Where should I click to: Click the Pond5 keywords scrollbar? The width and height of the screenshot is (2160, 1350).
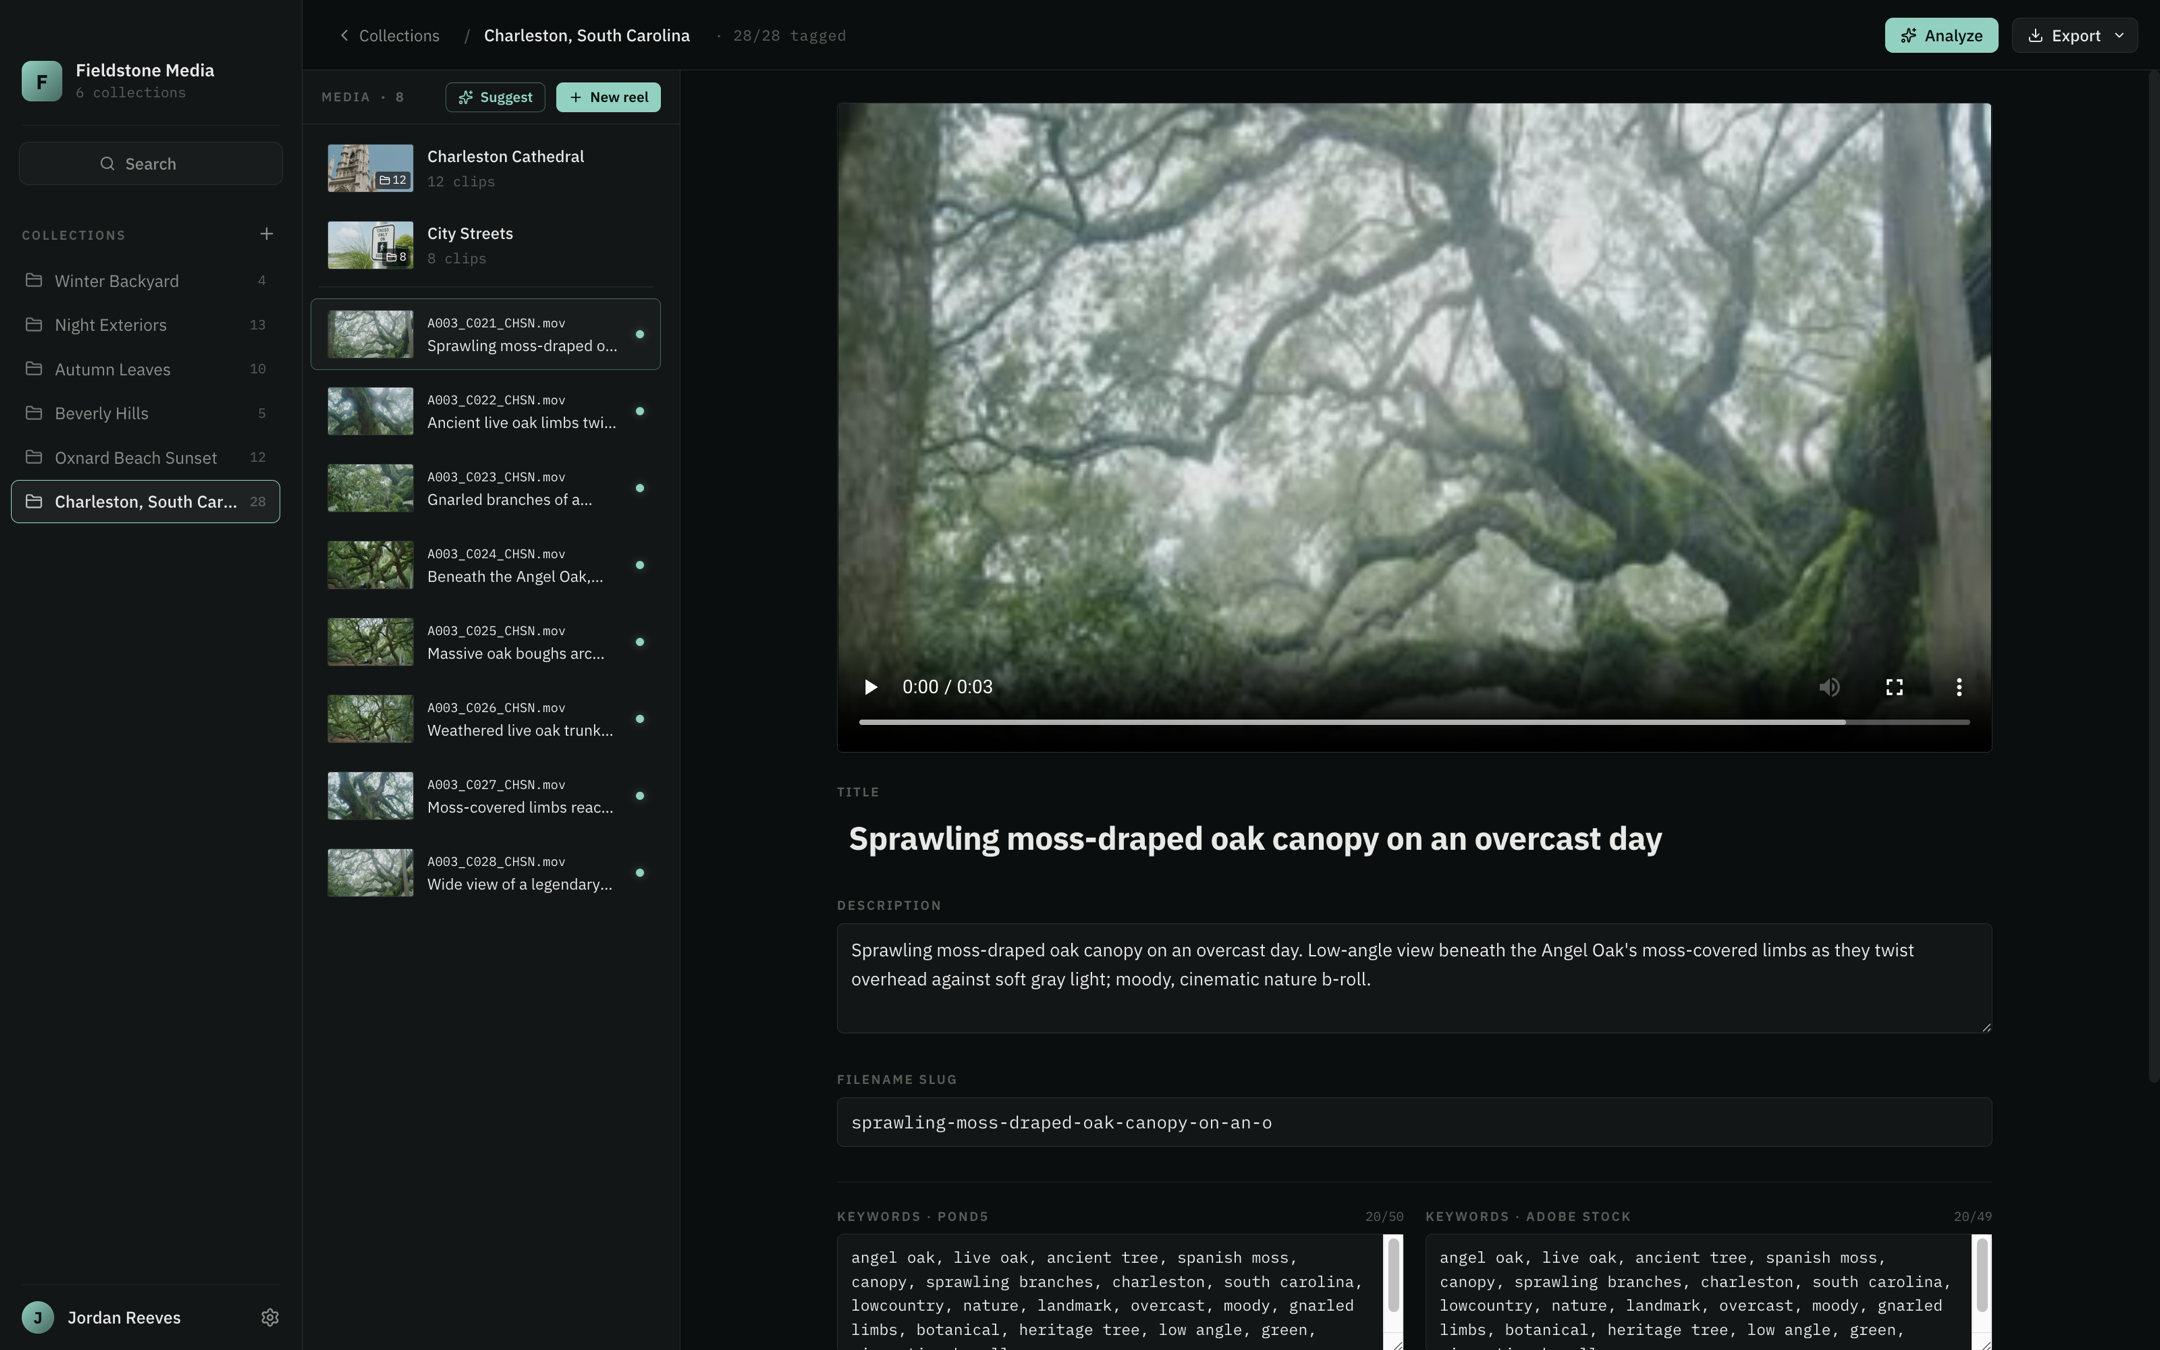click(x=1393, y=1276)
